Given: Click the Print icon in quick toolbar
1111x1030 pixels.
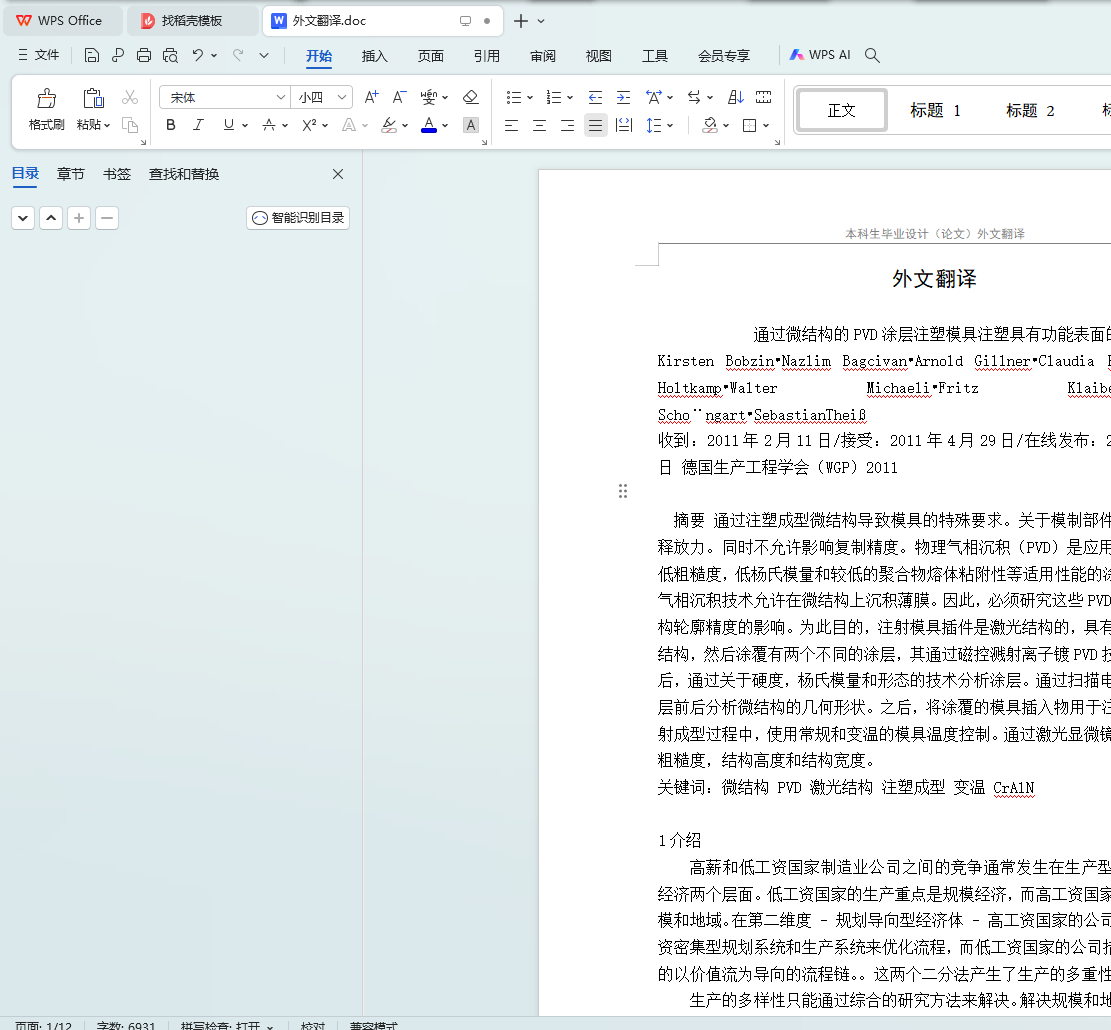Looking at the screenshot, I should click(144, 55).
